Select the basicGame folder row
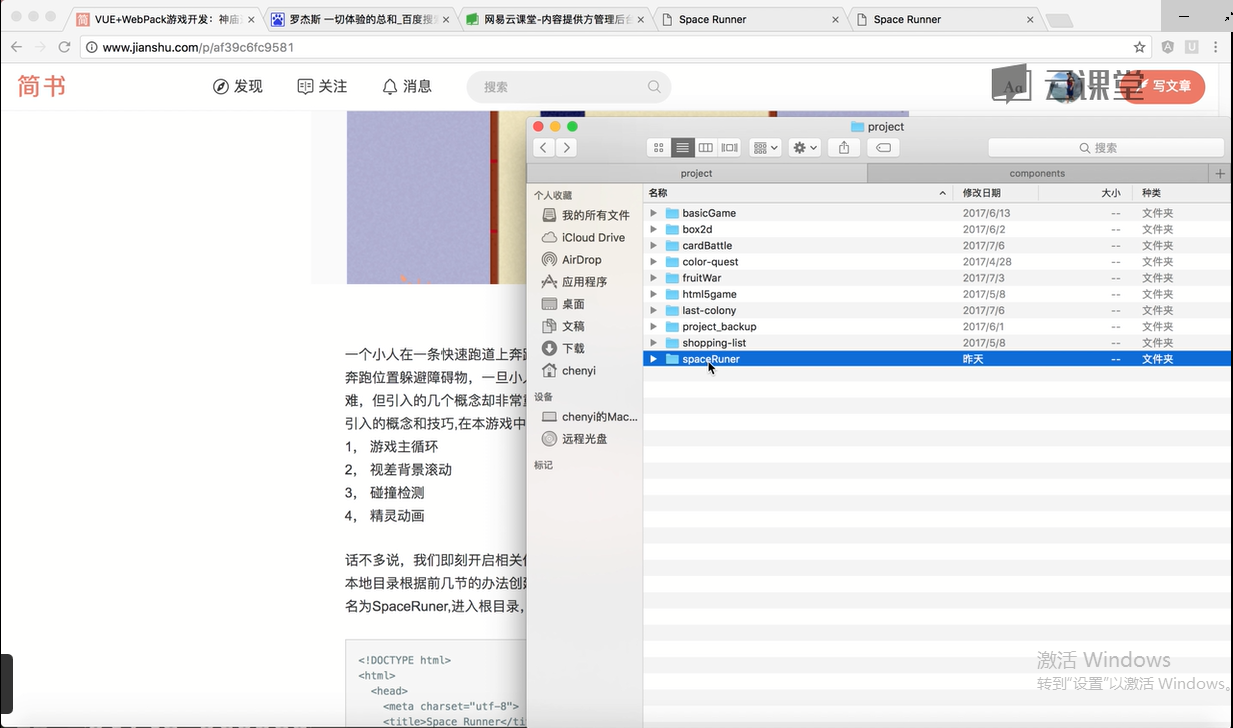The width and height of the screenshot is (1233, 728). 937,213
